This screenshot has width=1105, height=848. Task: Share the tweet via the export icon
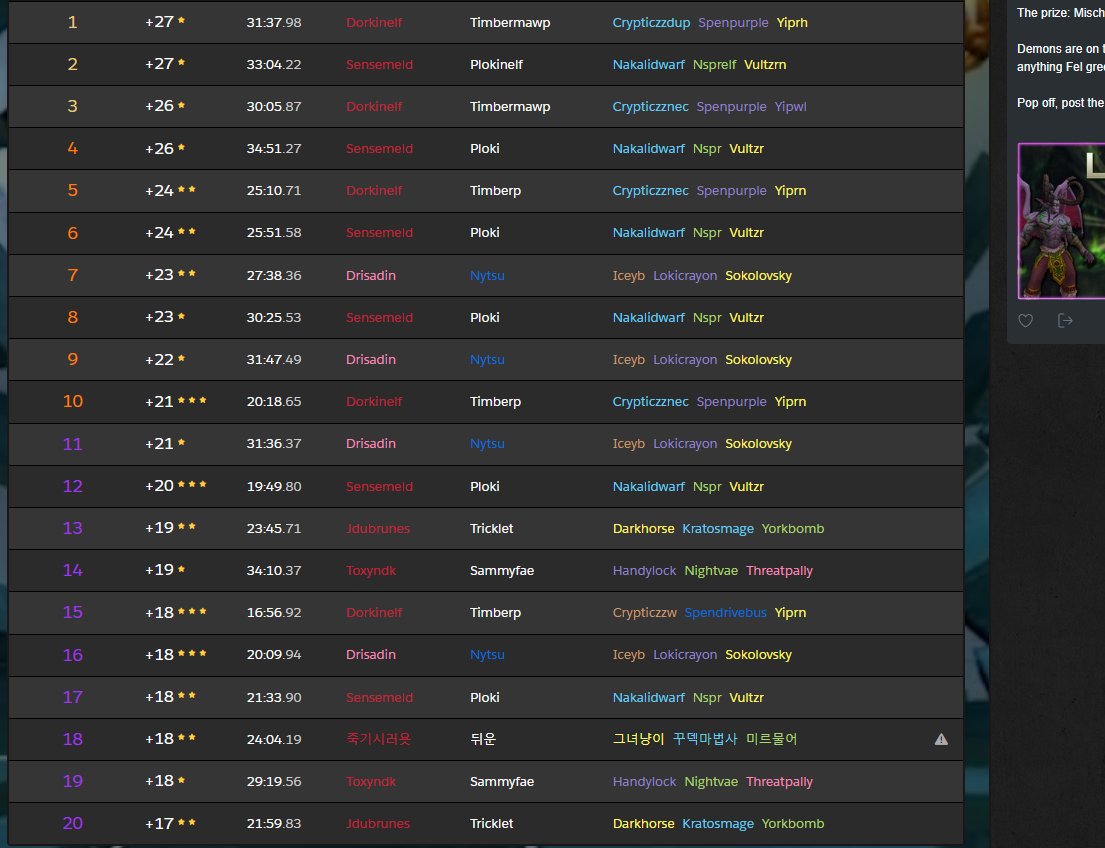click(x=1065, y=320)
